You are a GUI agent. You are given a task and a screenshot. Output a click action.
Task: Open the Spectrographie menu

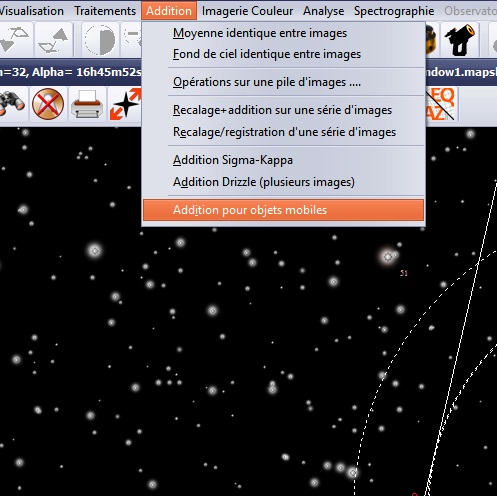(394, 11)
